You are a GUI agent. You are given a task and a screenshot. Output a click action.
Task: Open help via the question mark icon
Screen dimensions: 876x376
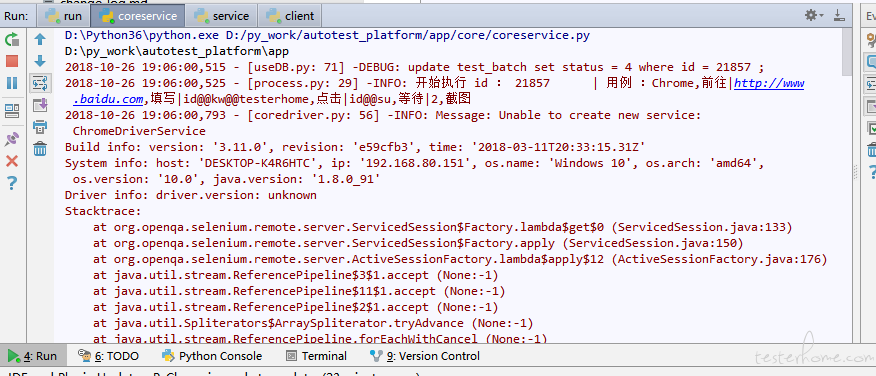tap(12, 183)
